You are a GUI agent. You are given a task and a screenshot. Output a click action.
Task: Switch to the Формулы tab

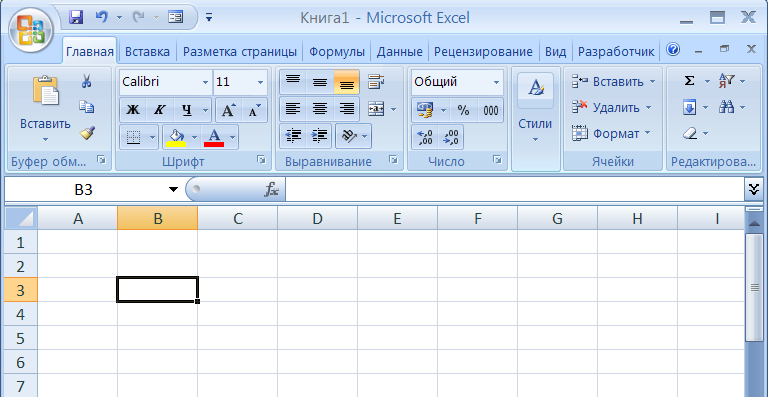point(337,52)
